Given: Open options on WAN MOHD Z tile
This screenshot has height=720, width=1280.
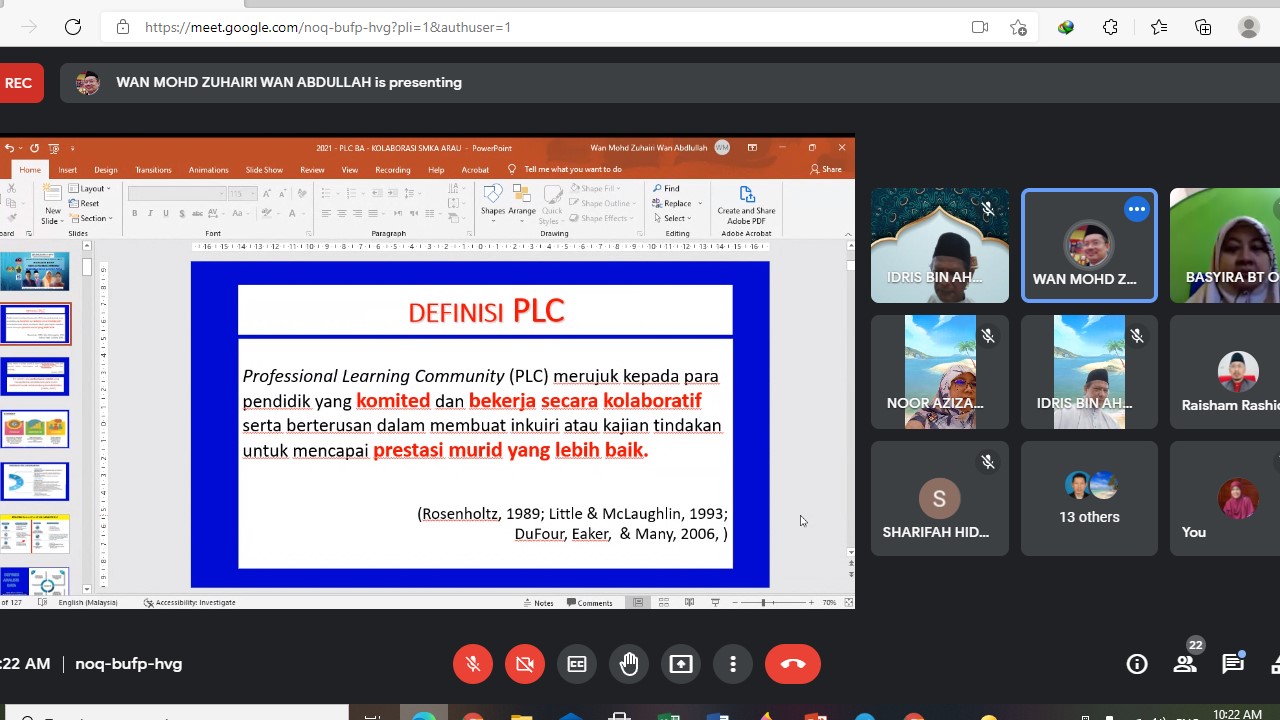Looking at the screenshot, I should coord(1136,209).
